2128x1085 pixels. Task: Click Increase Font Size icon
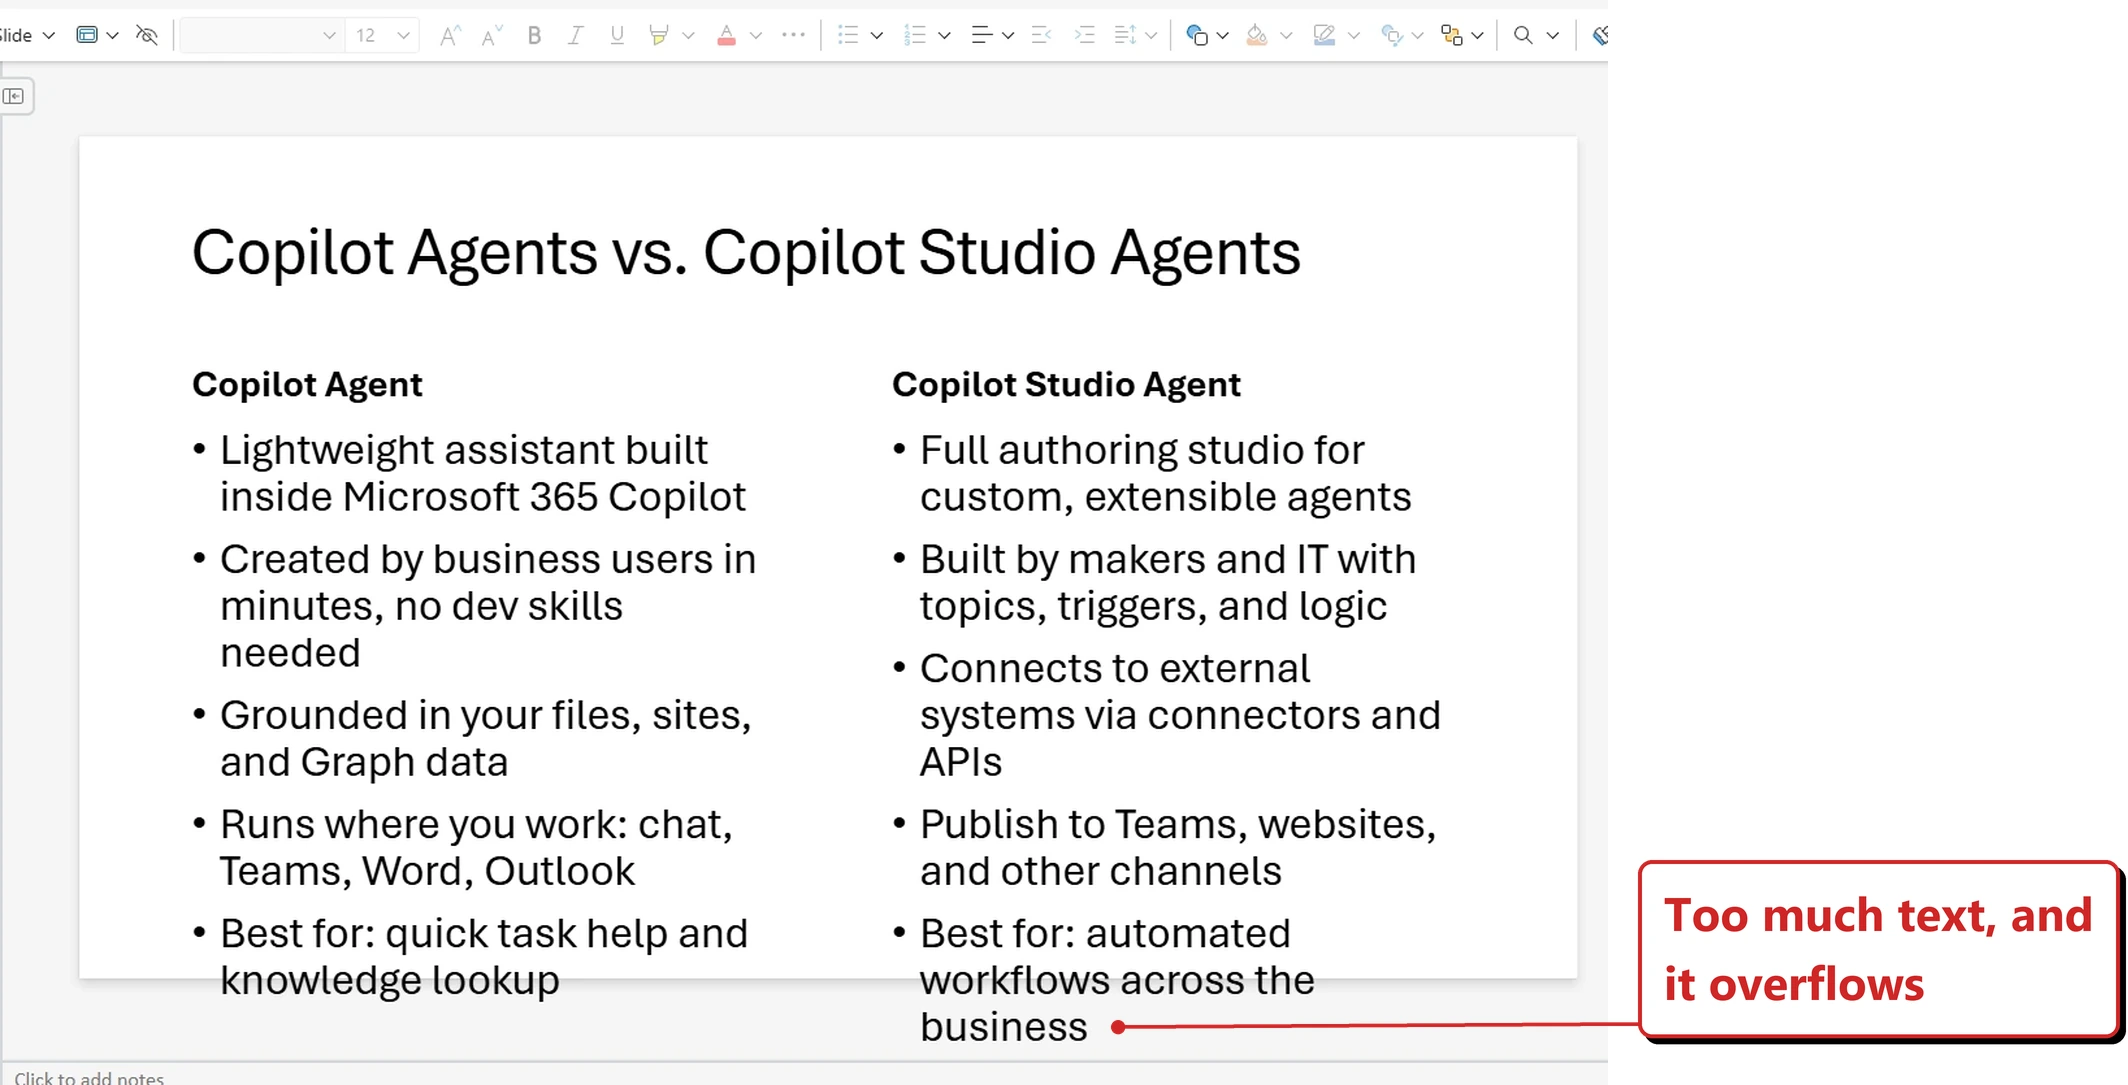(x=450, y=35)
